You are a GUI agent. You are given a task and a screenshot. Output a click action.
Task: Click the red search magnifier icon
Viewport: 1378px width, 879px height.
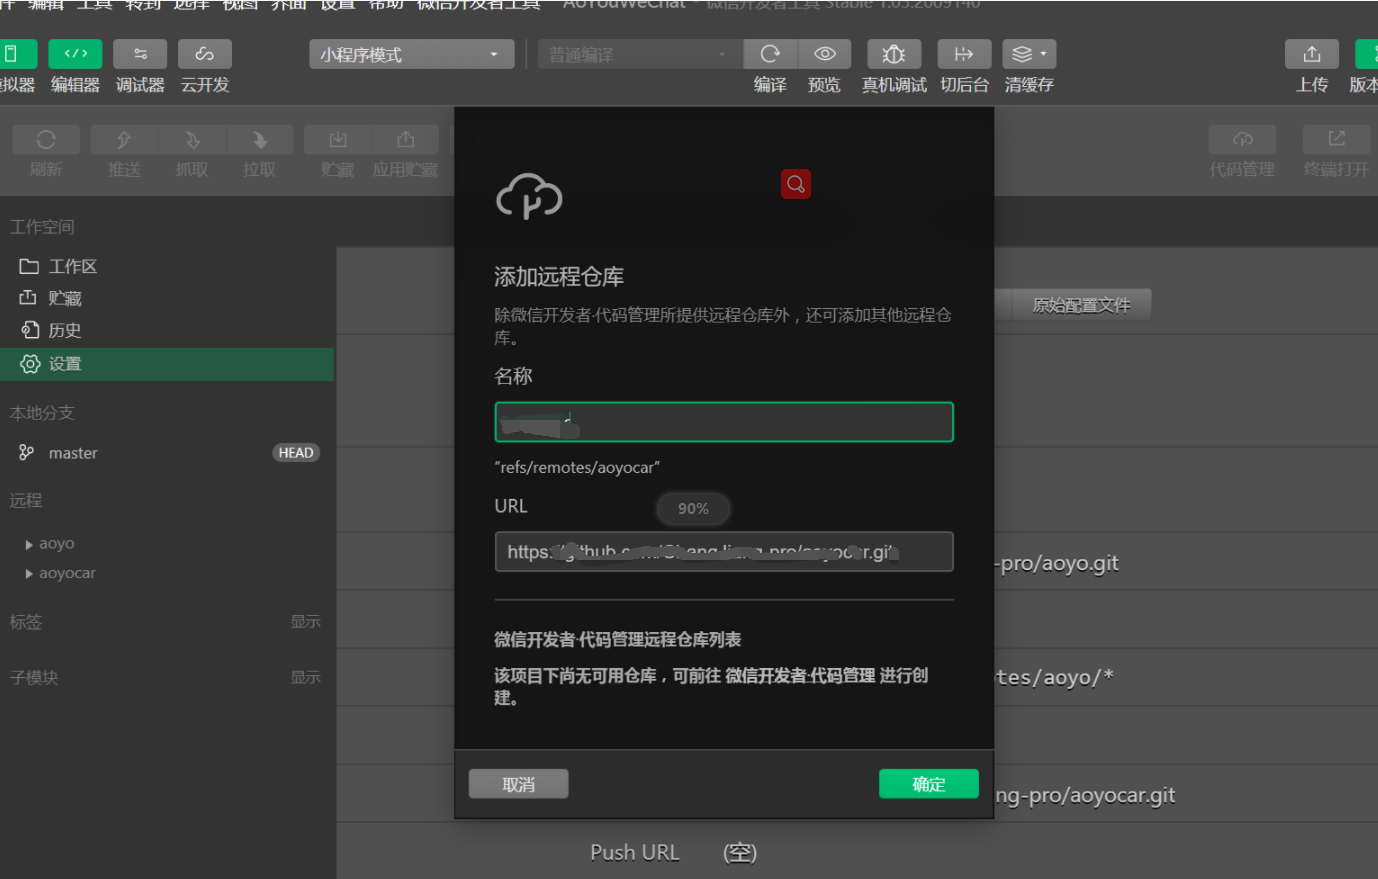pyautogui.click(x=796, y=184)
